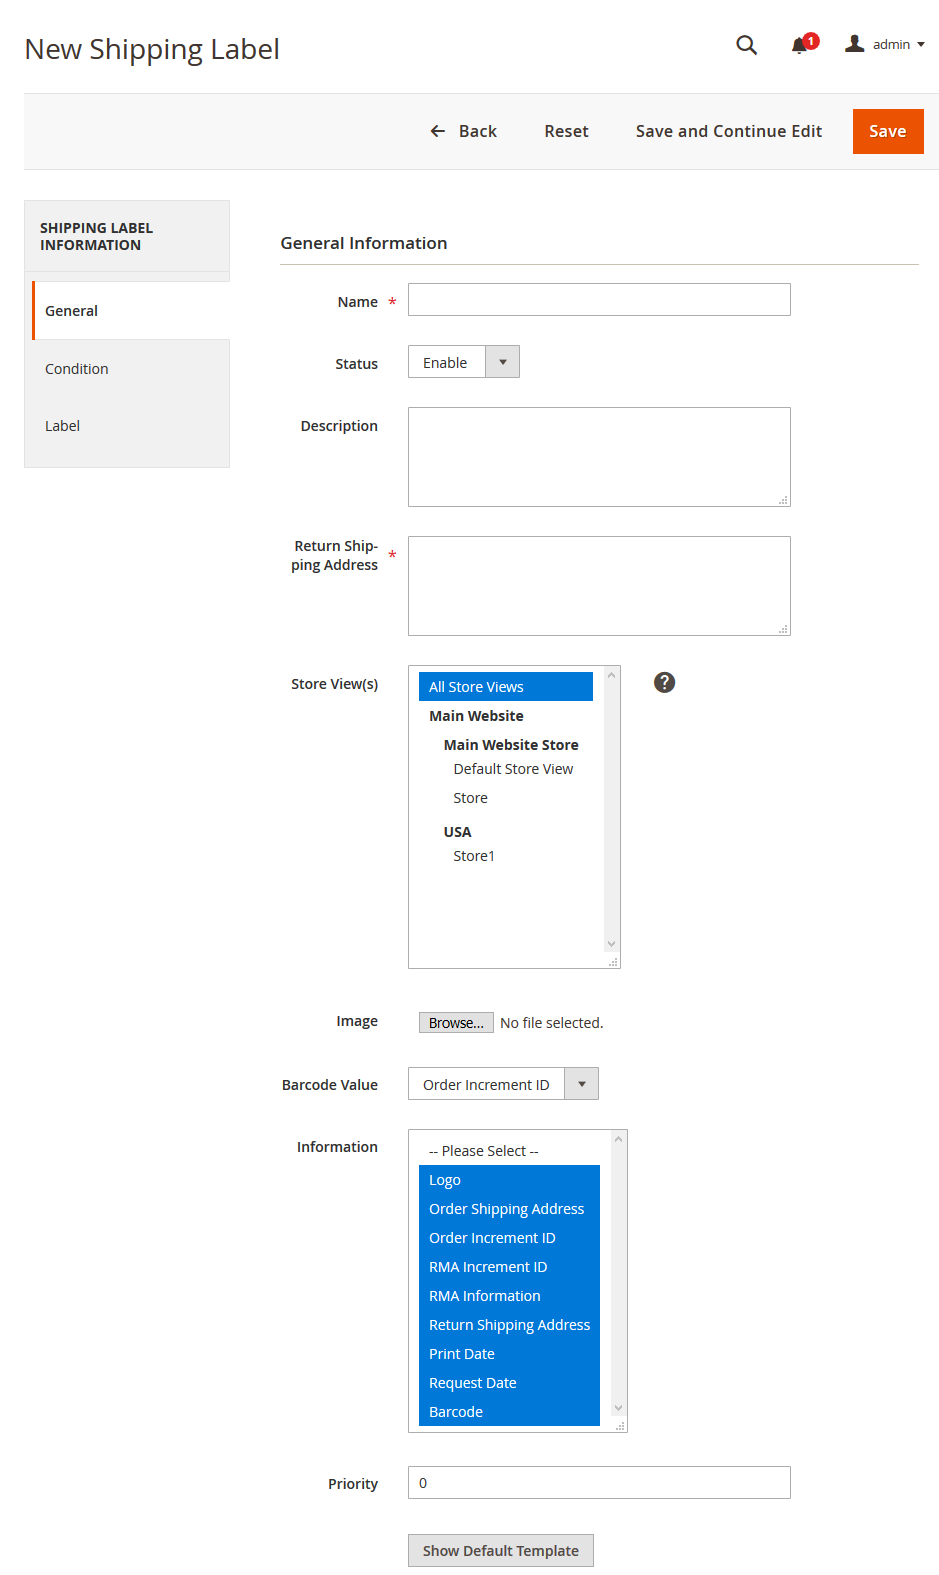Click the search magnifier icon

pos(746,45)
